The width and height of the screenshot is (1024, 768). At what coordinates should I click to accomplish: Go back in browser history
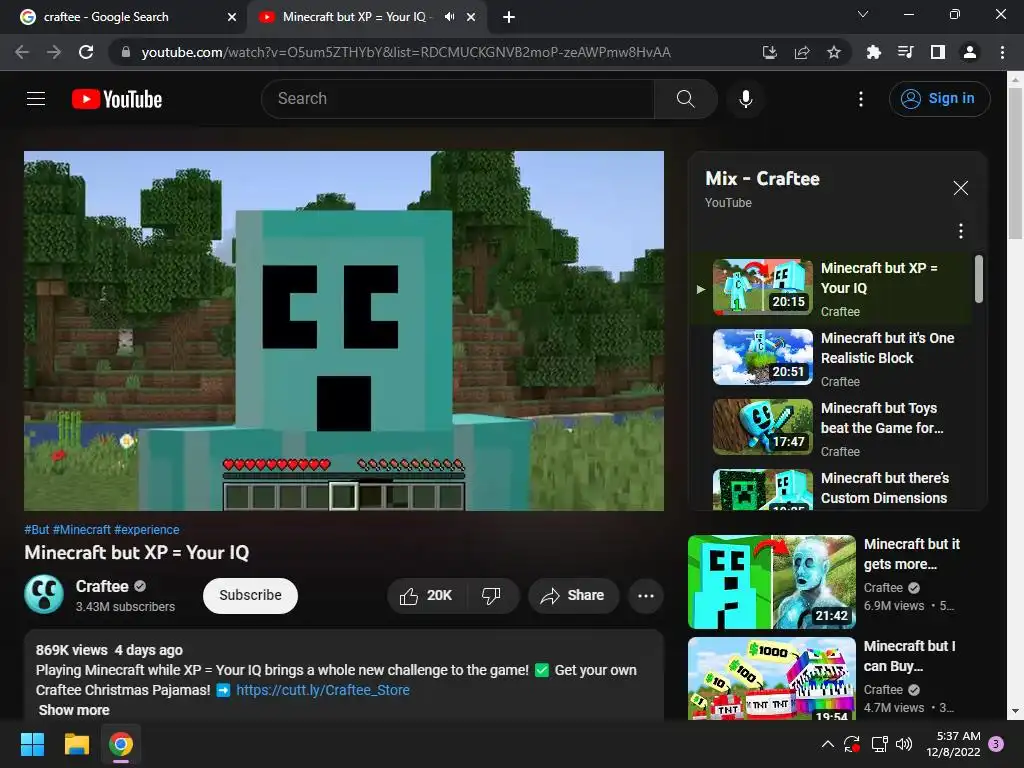tap(22, 52)
